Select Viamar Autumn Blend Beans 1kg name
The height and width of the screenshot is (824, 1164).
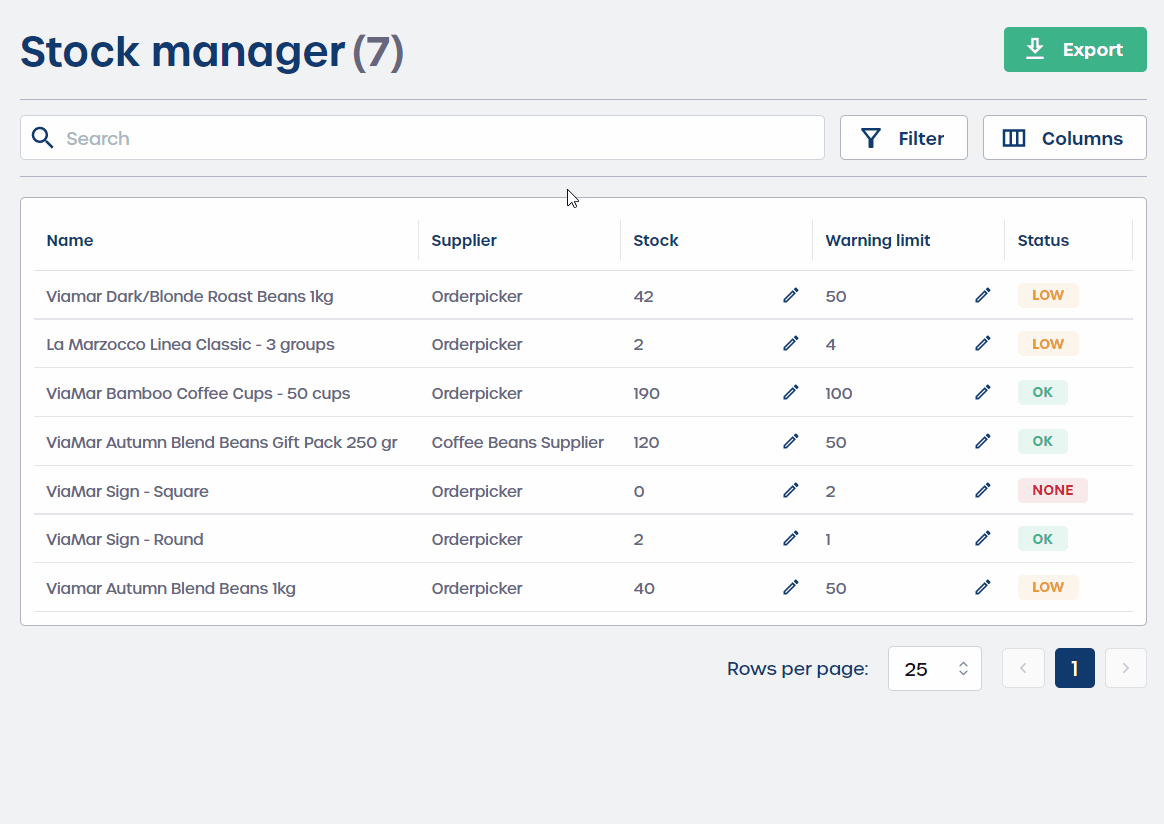[171, 589]
